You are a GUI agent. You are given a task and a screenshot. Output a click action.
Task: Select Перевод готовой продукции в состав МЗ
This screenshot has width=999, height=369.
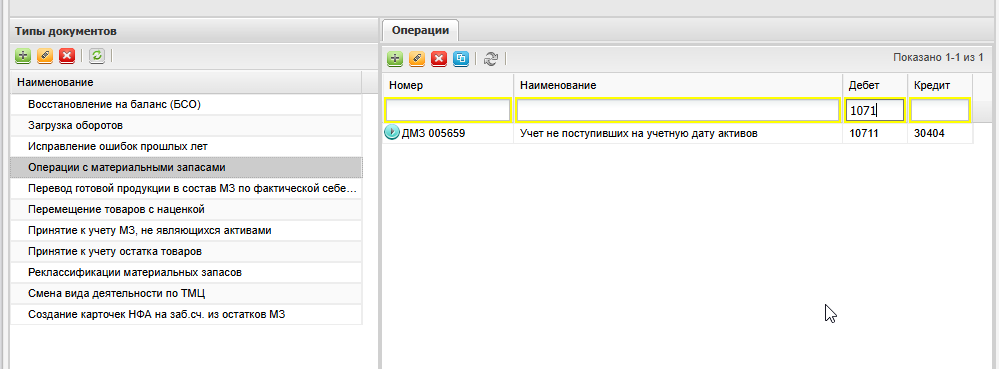click(186, 189)
